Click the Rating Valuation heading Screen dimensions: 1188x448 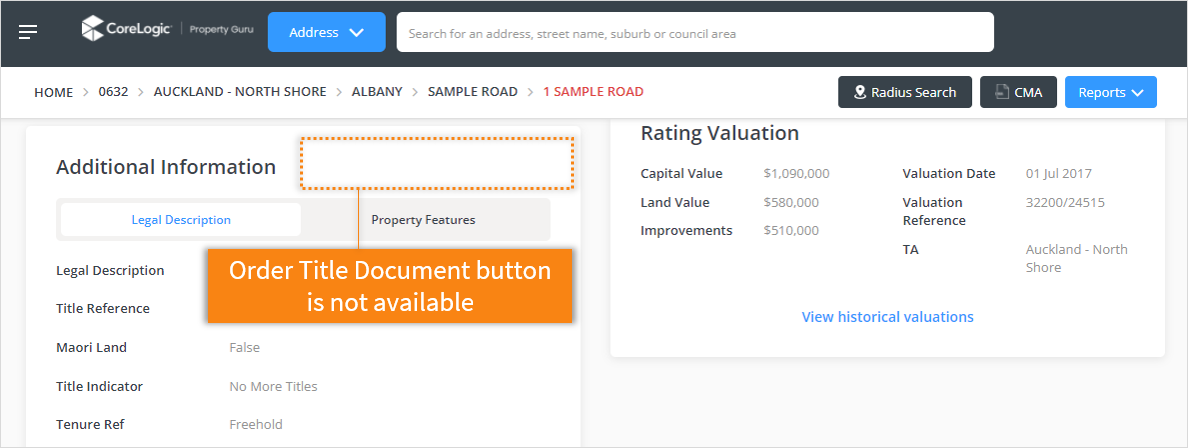720,133
